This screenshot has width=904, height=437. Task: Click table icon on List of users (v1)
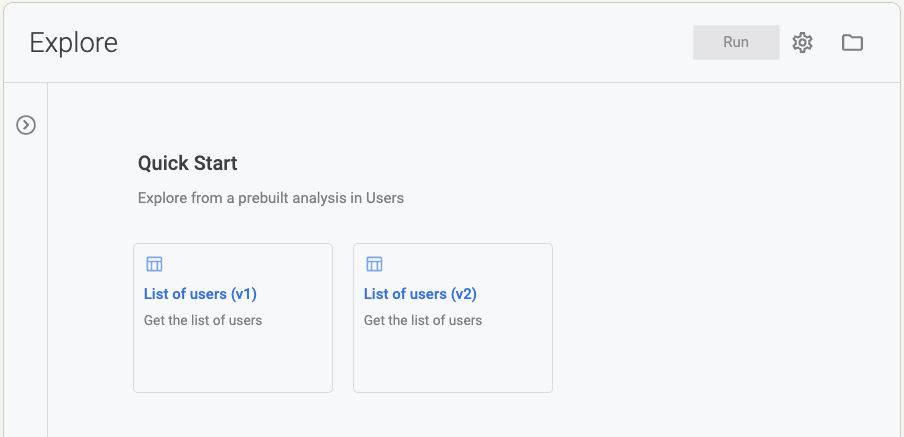pyautogui.click(x=154, y=264)
